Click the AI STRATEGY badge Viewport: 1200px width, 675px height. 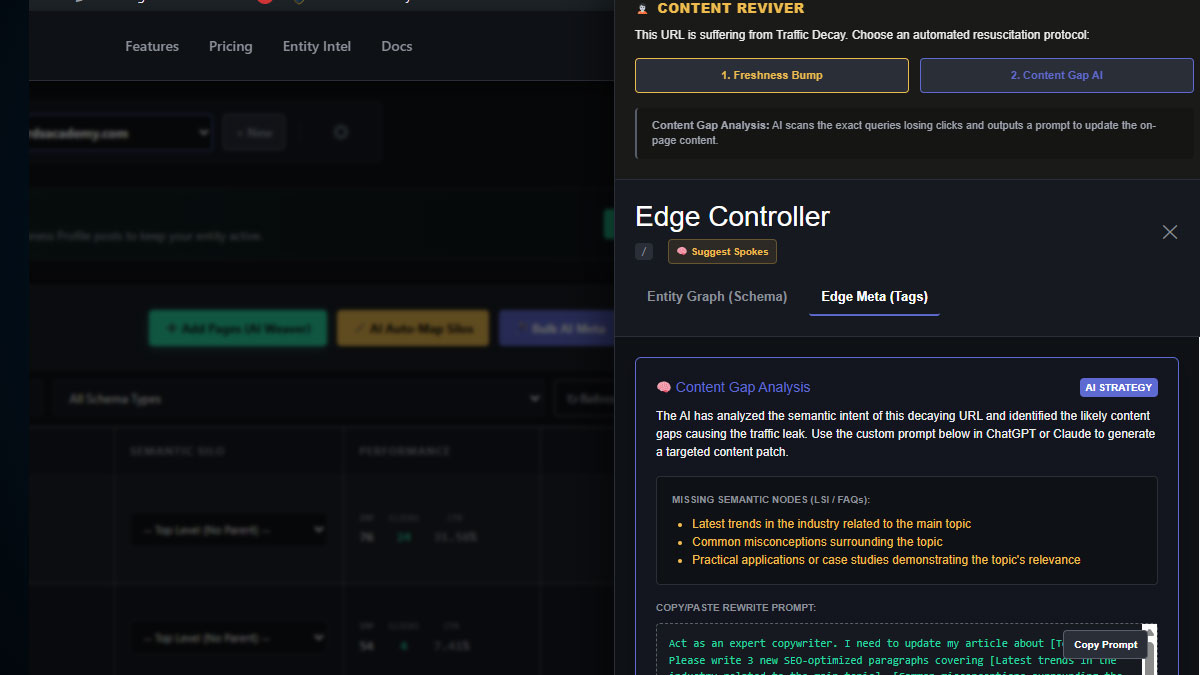pyautogui.click(x=1119, y=387)
